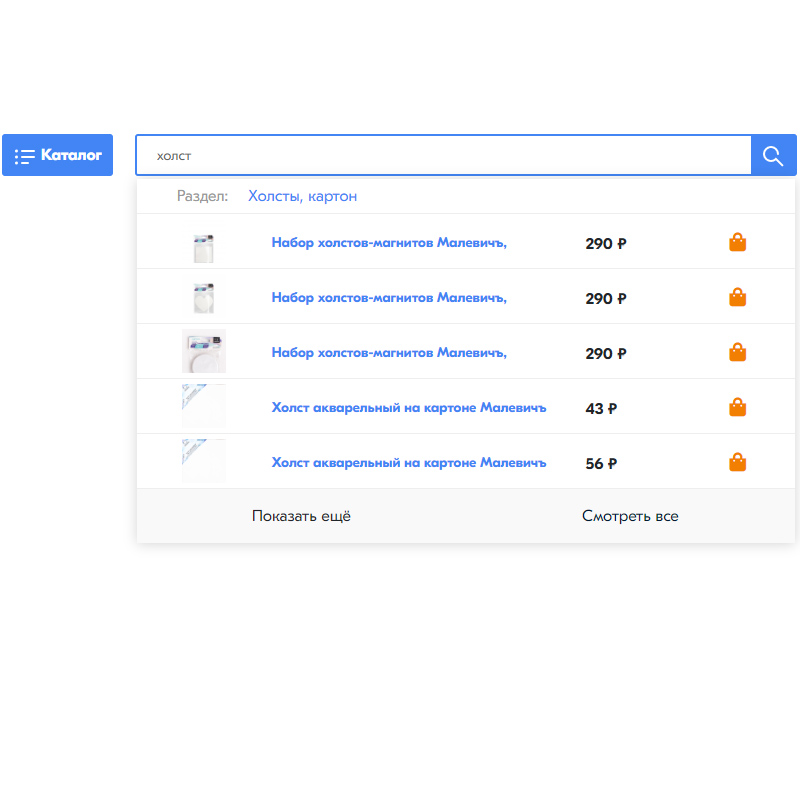This screenshot has width=800, height=800.
Task: Focus the search field containing холст
Action: pyautogui.click(x=443, y=156)
